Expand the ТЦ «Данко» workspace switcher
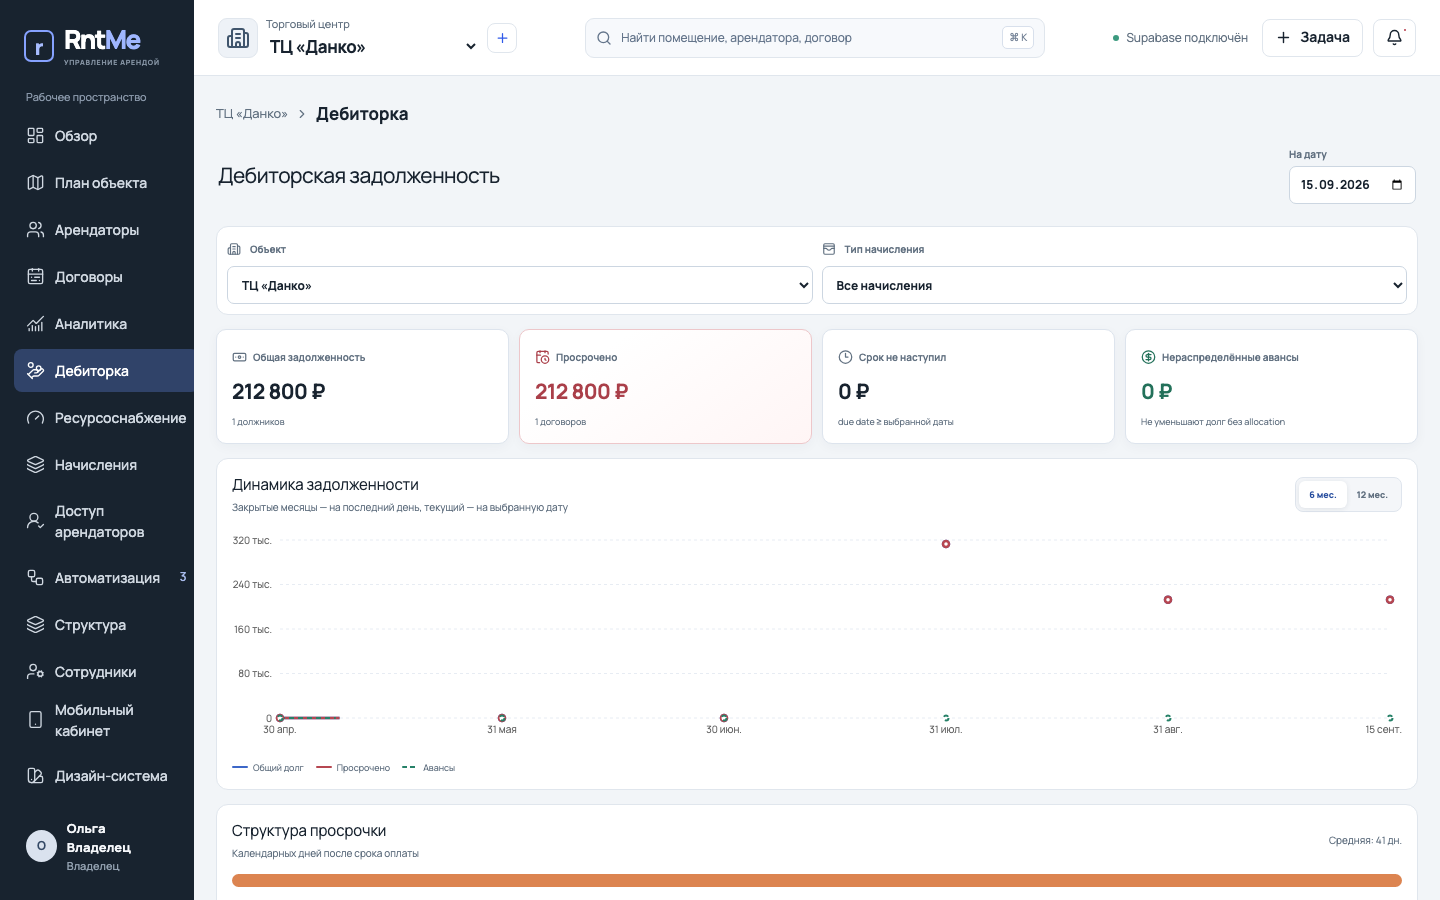1440x900 pixels. [x=372, y=47]
